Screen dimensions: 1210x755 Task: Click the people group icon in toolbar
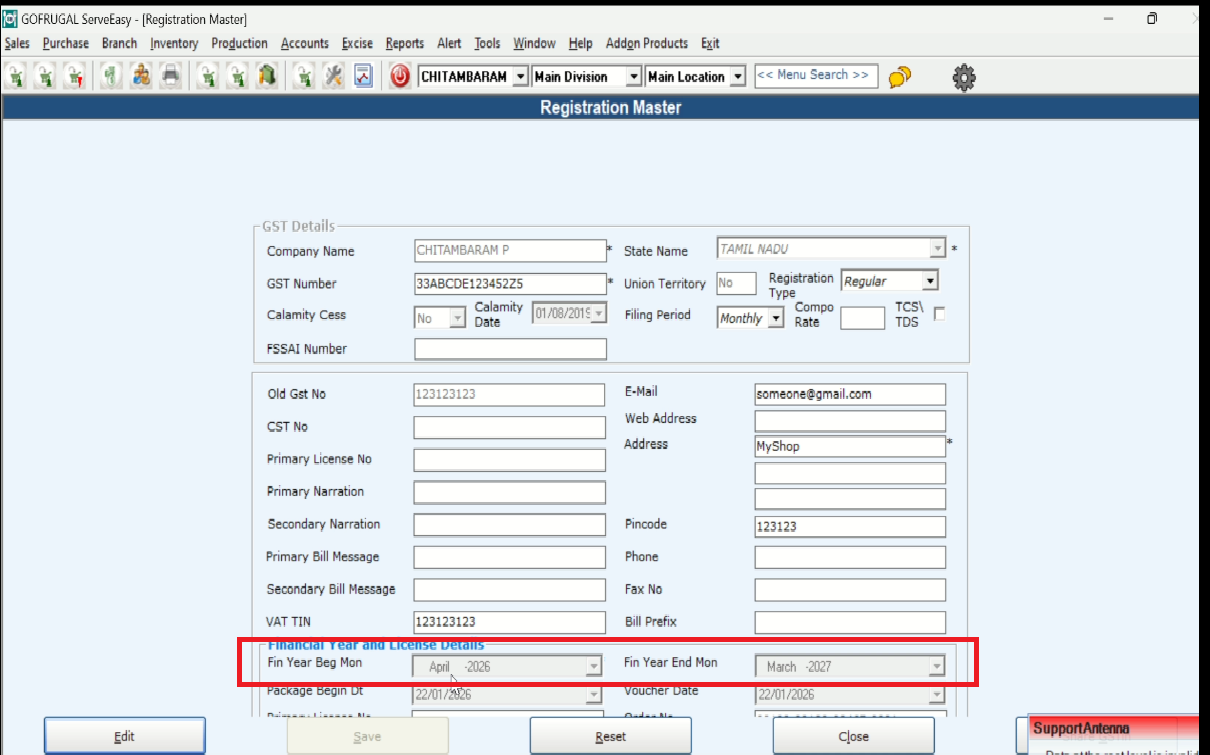point(141,77)
